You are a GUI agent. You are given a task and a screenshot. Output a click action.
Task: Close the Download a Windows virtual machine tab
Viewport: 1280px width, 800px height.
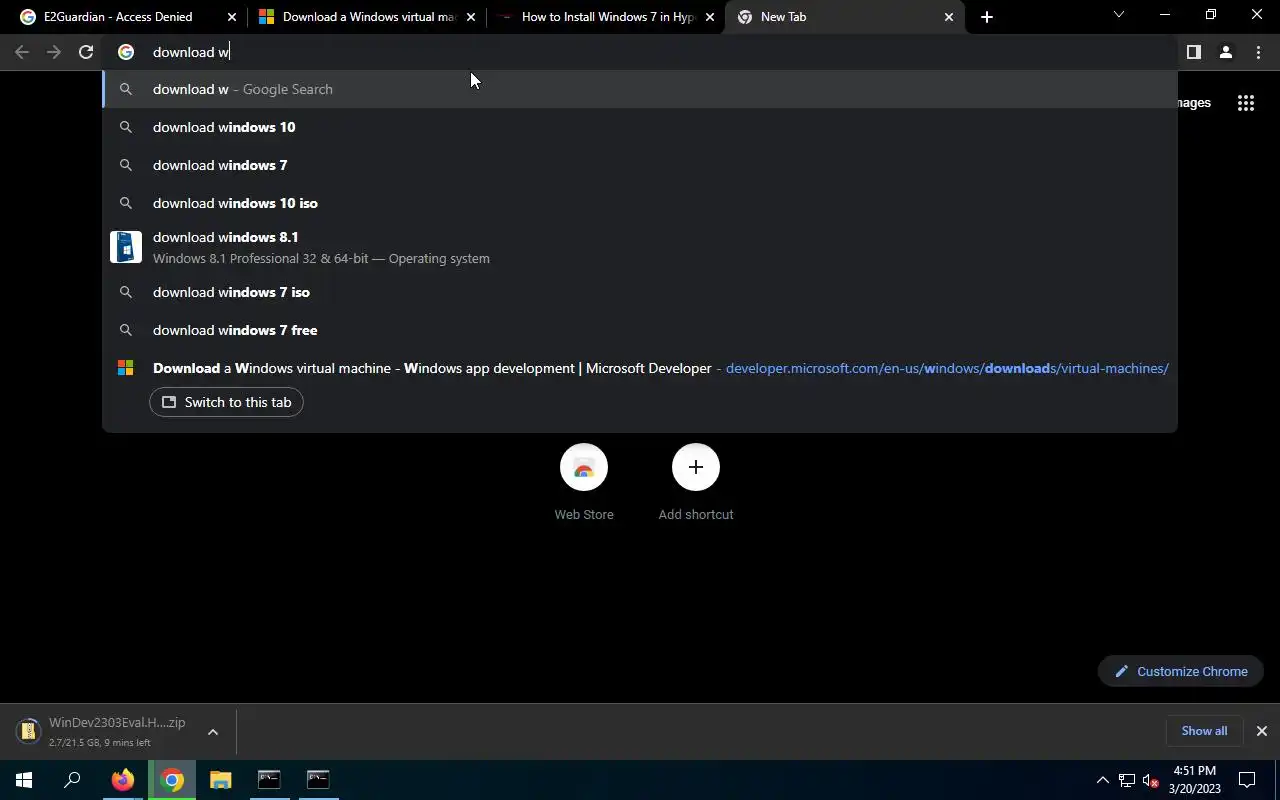click(x=471, y=17)
